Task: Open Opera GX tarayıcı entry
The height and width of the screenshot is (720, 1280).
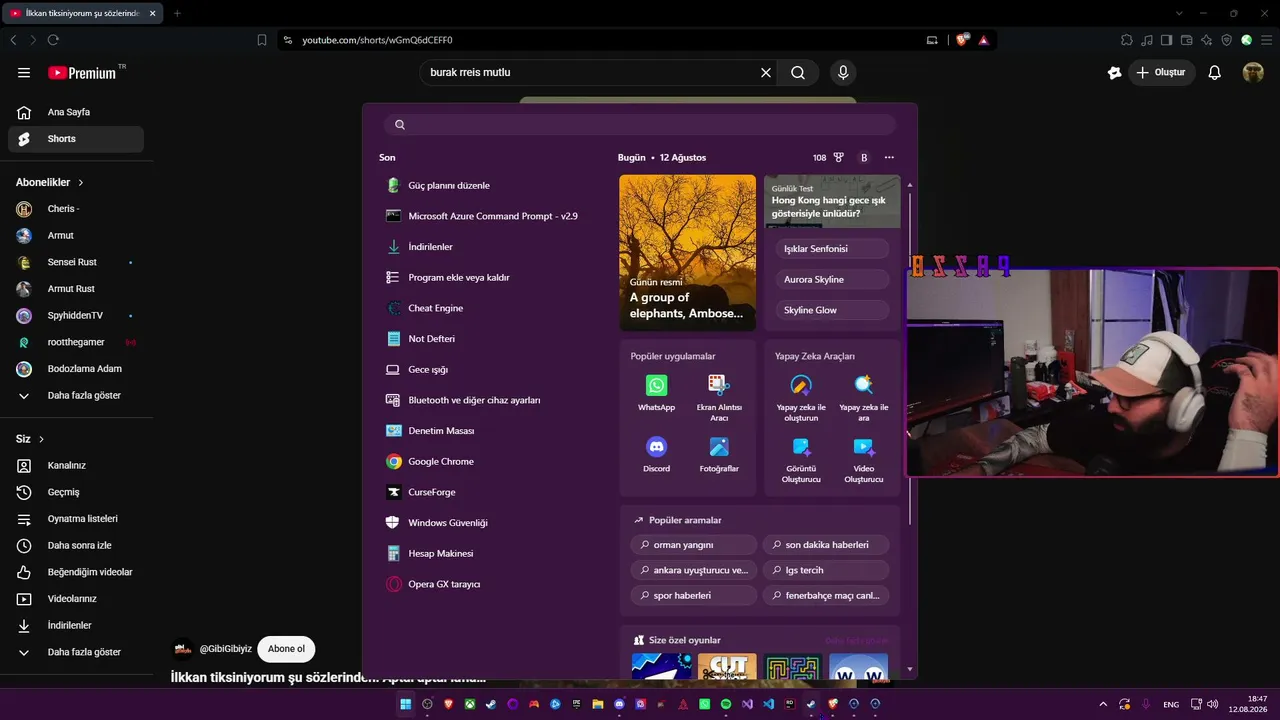Action: 444,584
